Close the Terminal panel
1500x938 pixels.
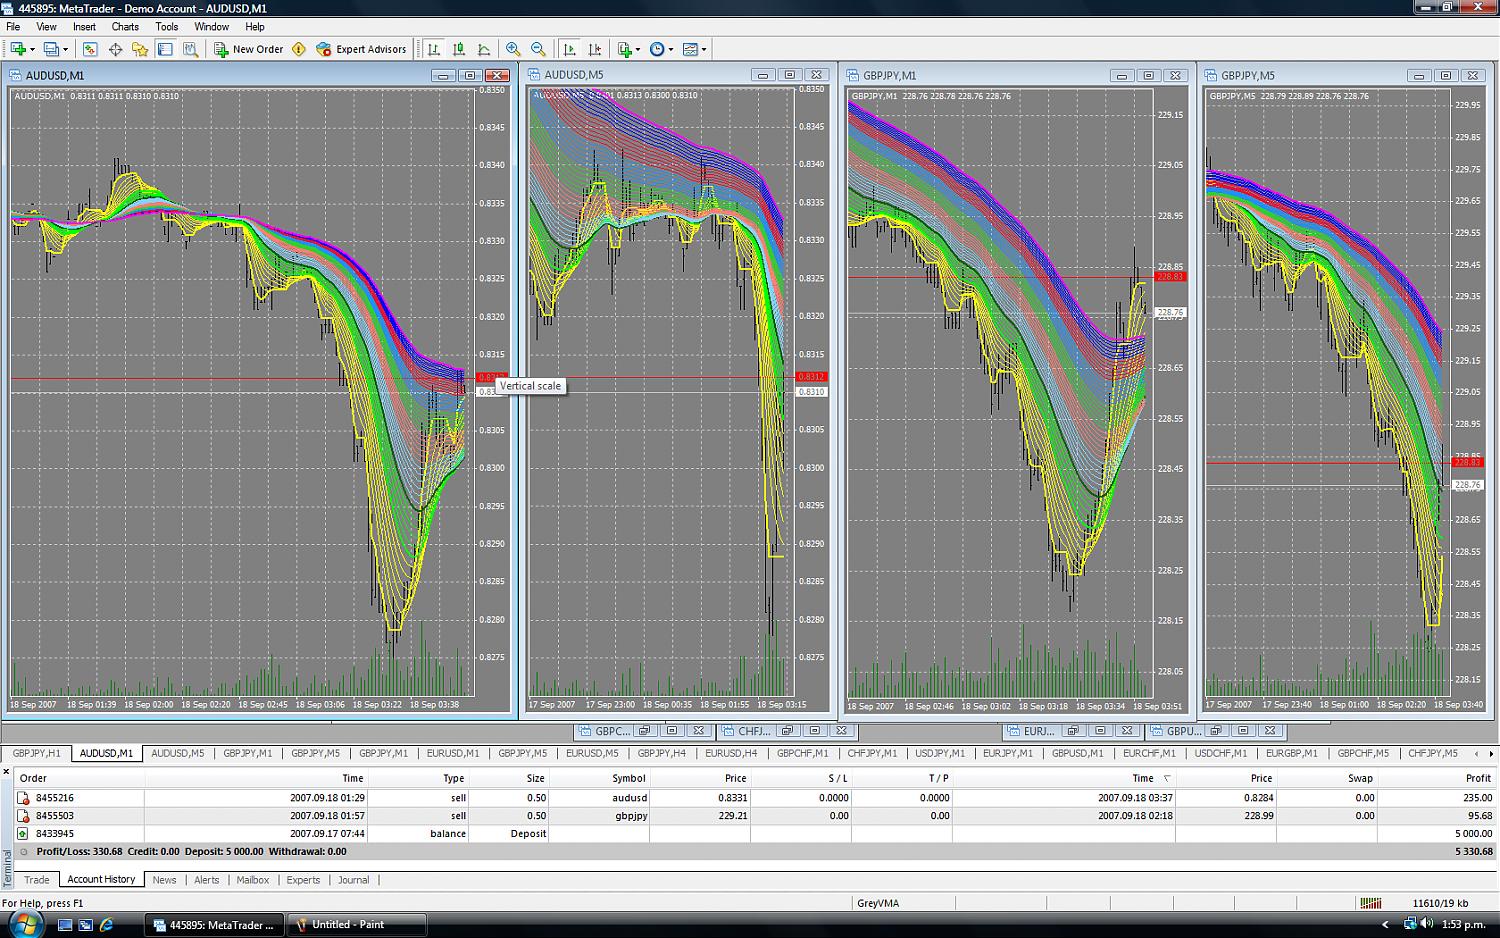7,771
